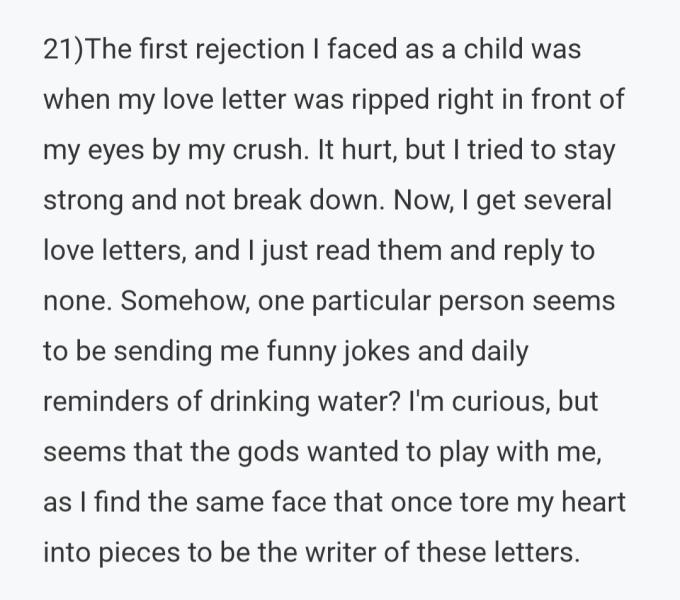Click the word "pieces" in last line

coord(139,553)
